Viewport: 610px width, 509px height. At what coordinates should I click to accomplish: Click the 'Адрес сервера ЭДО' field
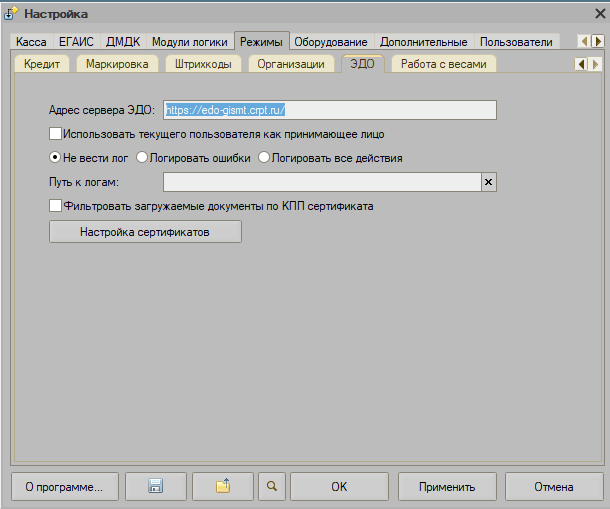tap(329, 110)
